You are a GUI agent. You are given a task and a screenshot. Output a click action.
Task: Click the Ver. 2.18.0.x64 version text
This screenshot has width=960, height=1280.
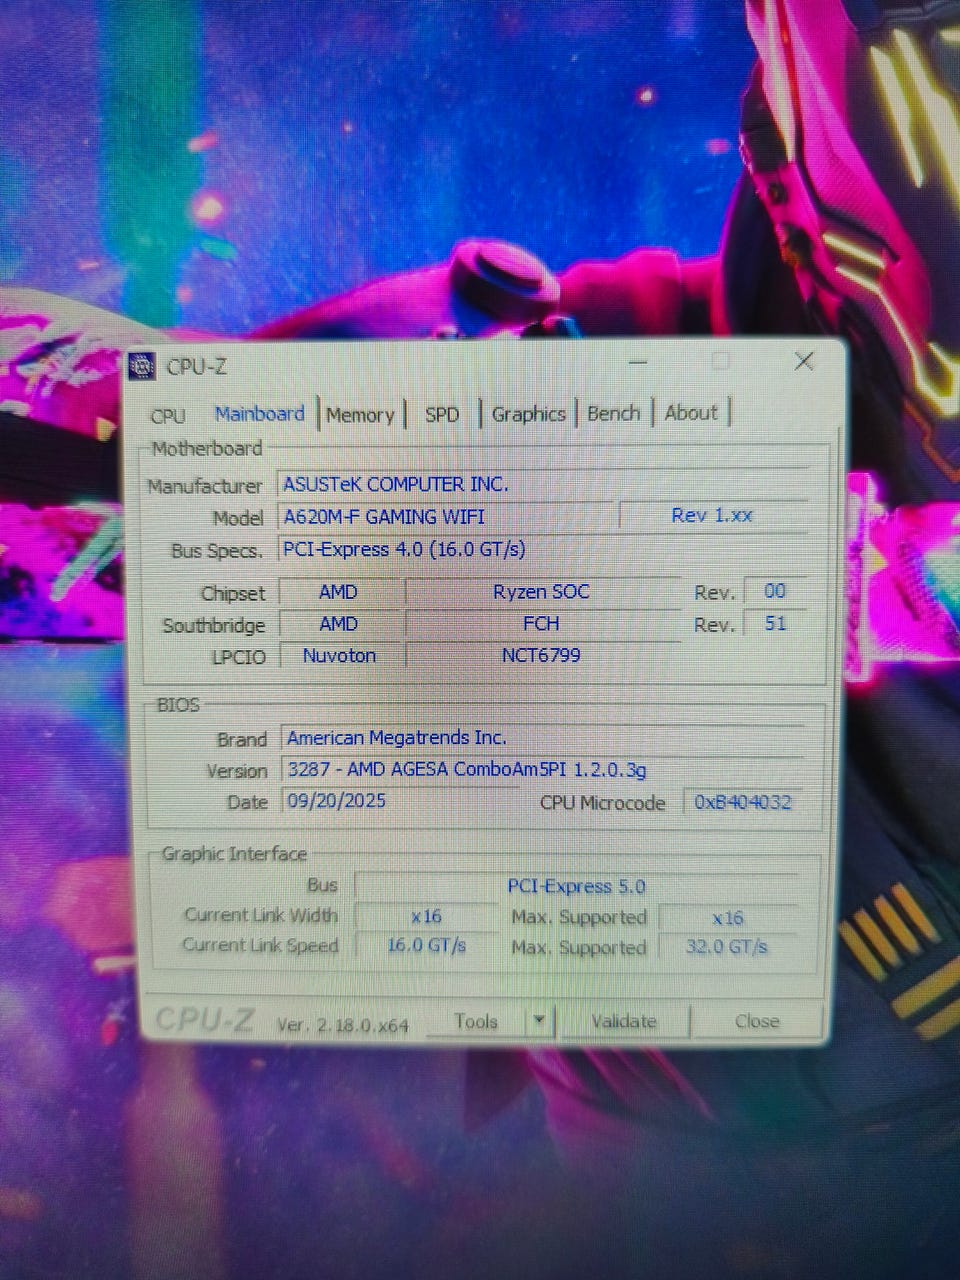click(x=343, y=1025)
